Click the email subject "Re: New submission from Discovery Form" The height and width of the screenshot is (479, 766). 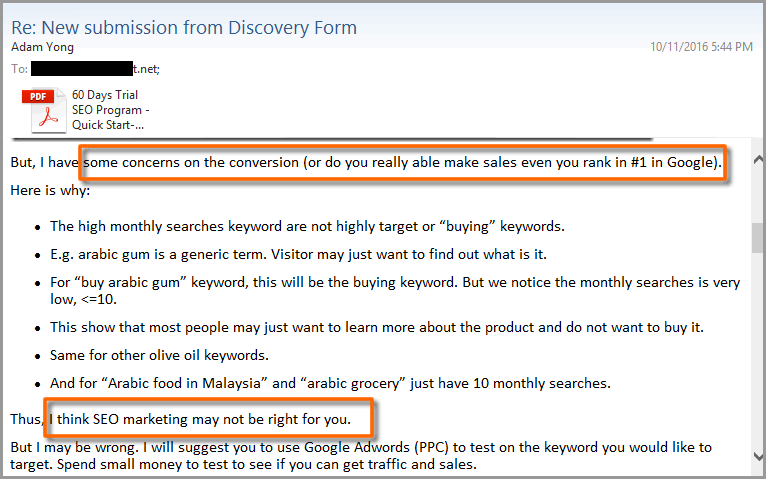[x=184, y=28]
